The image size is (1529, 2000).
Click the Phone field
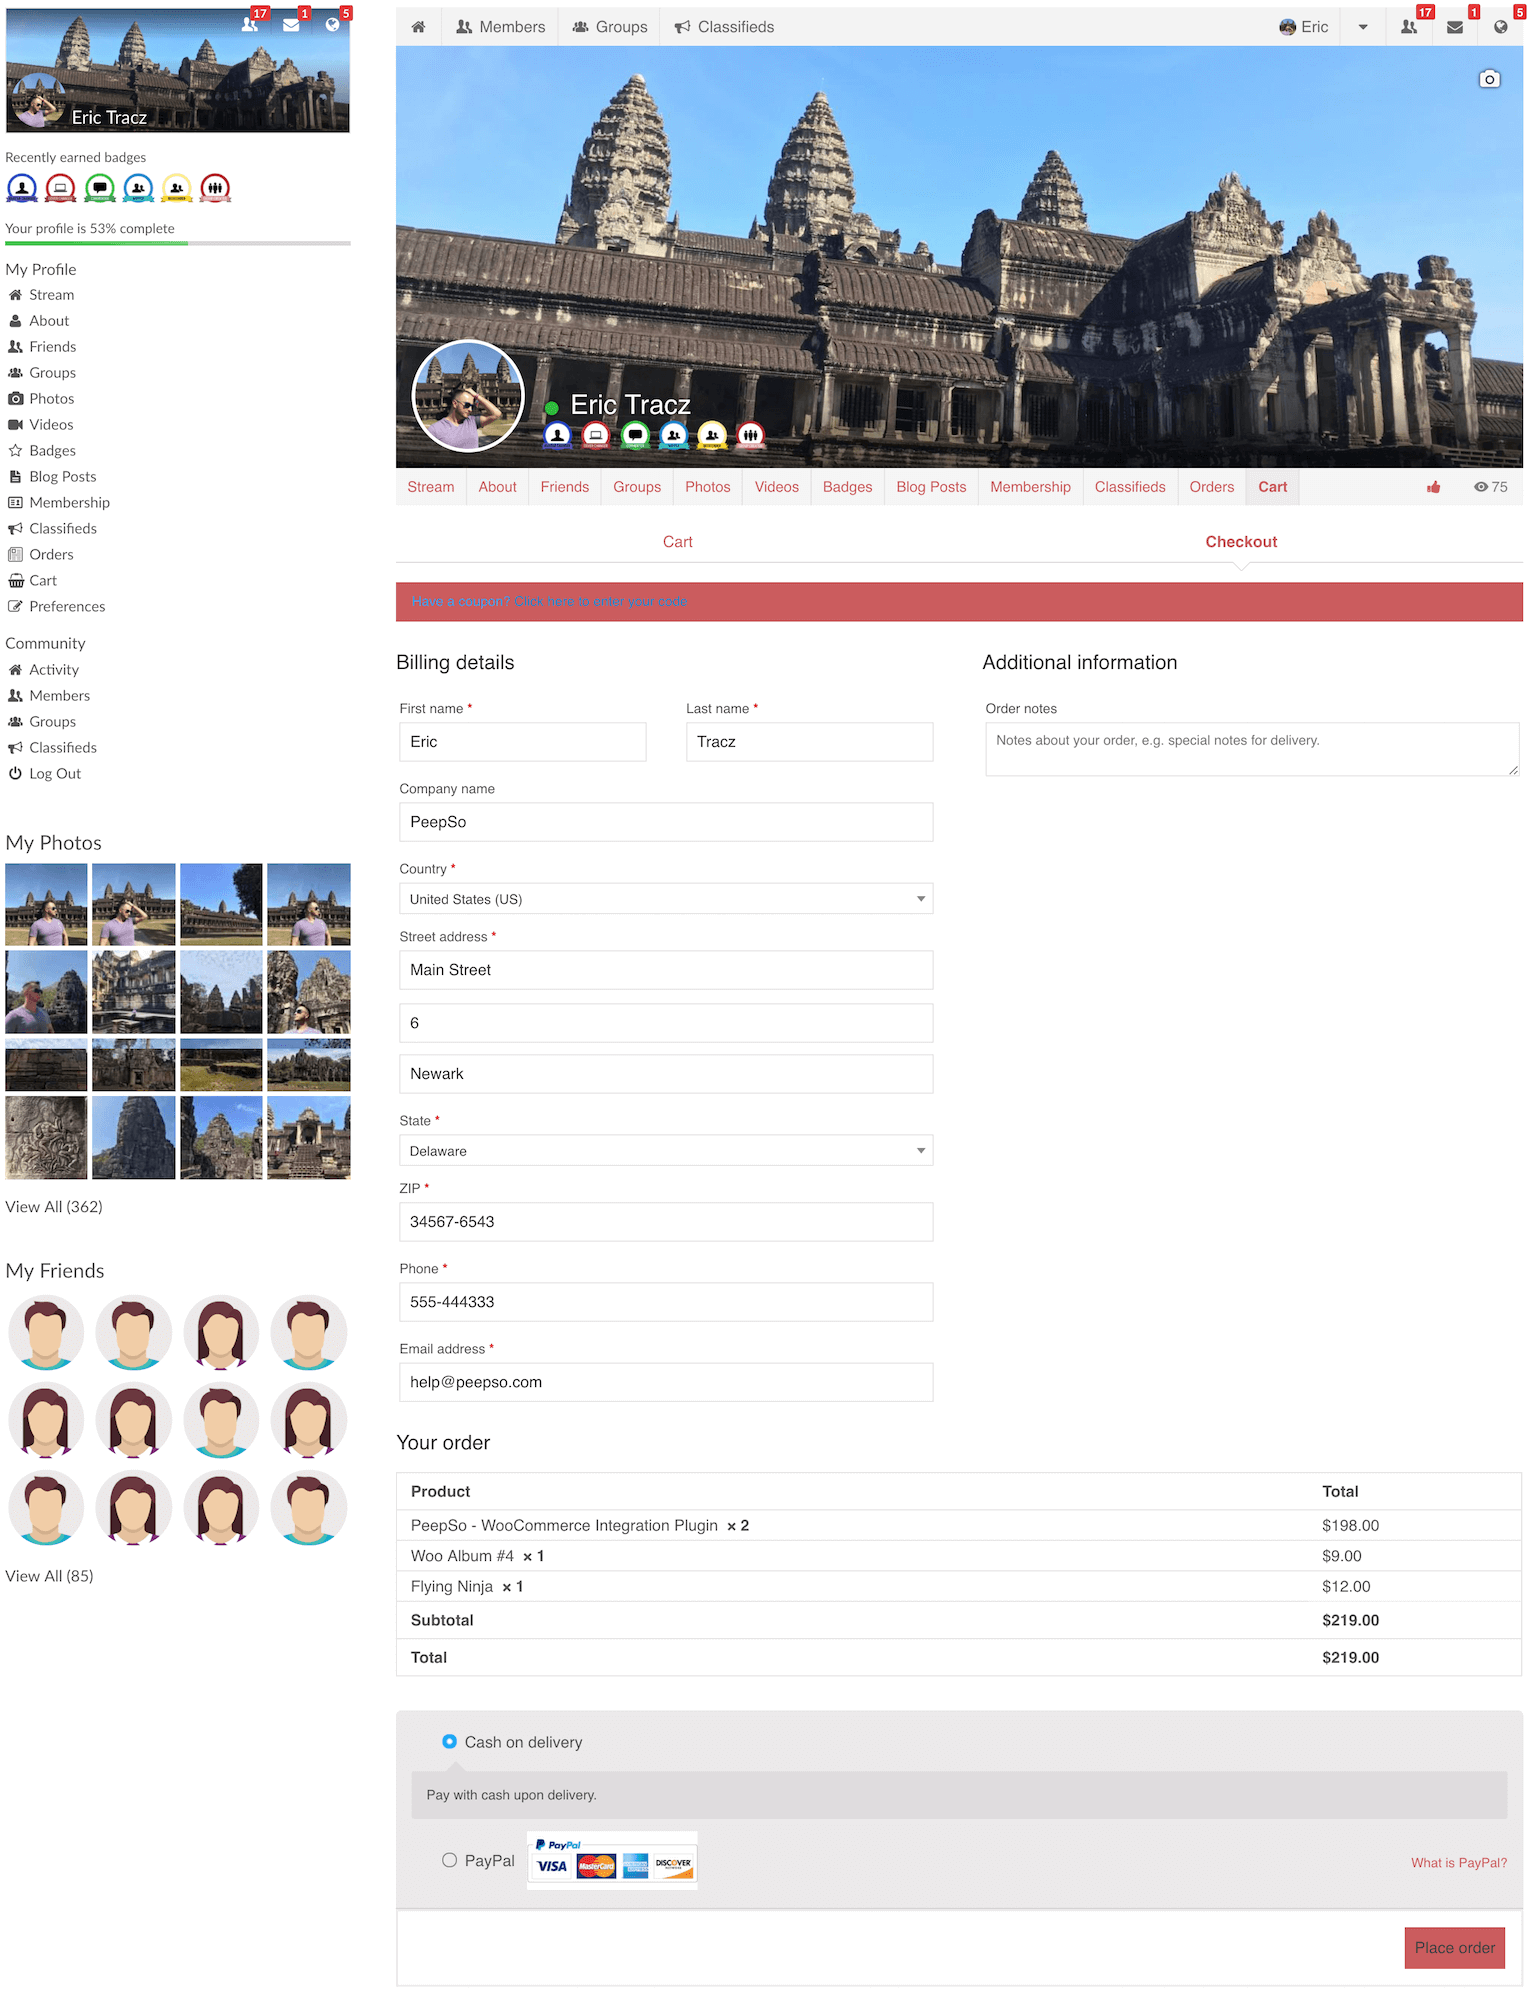tap(666, 1302)
